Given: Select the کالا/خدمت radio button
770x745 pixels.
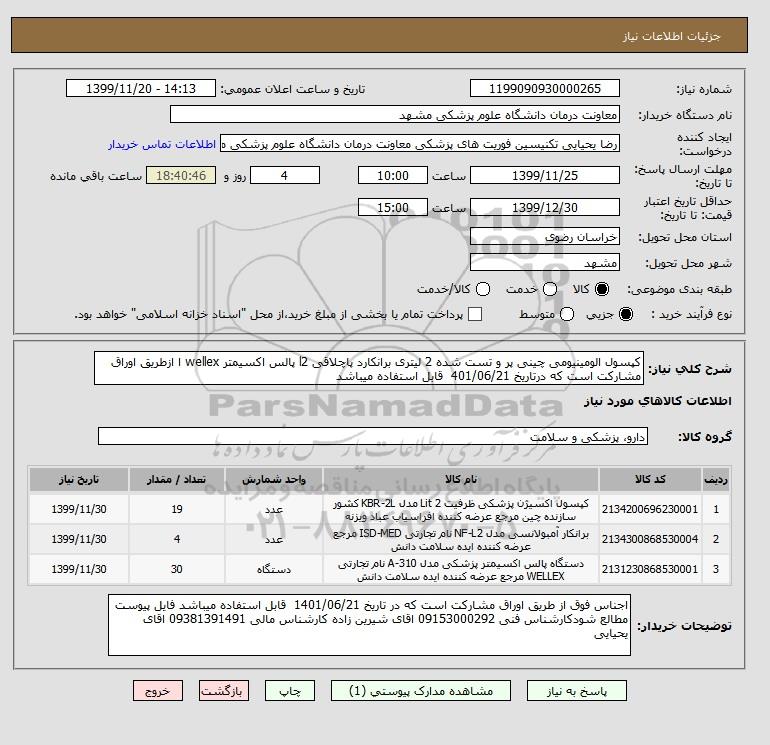Looking at the screenshot, I should click(x=483, y=289).
